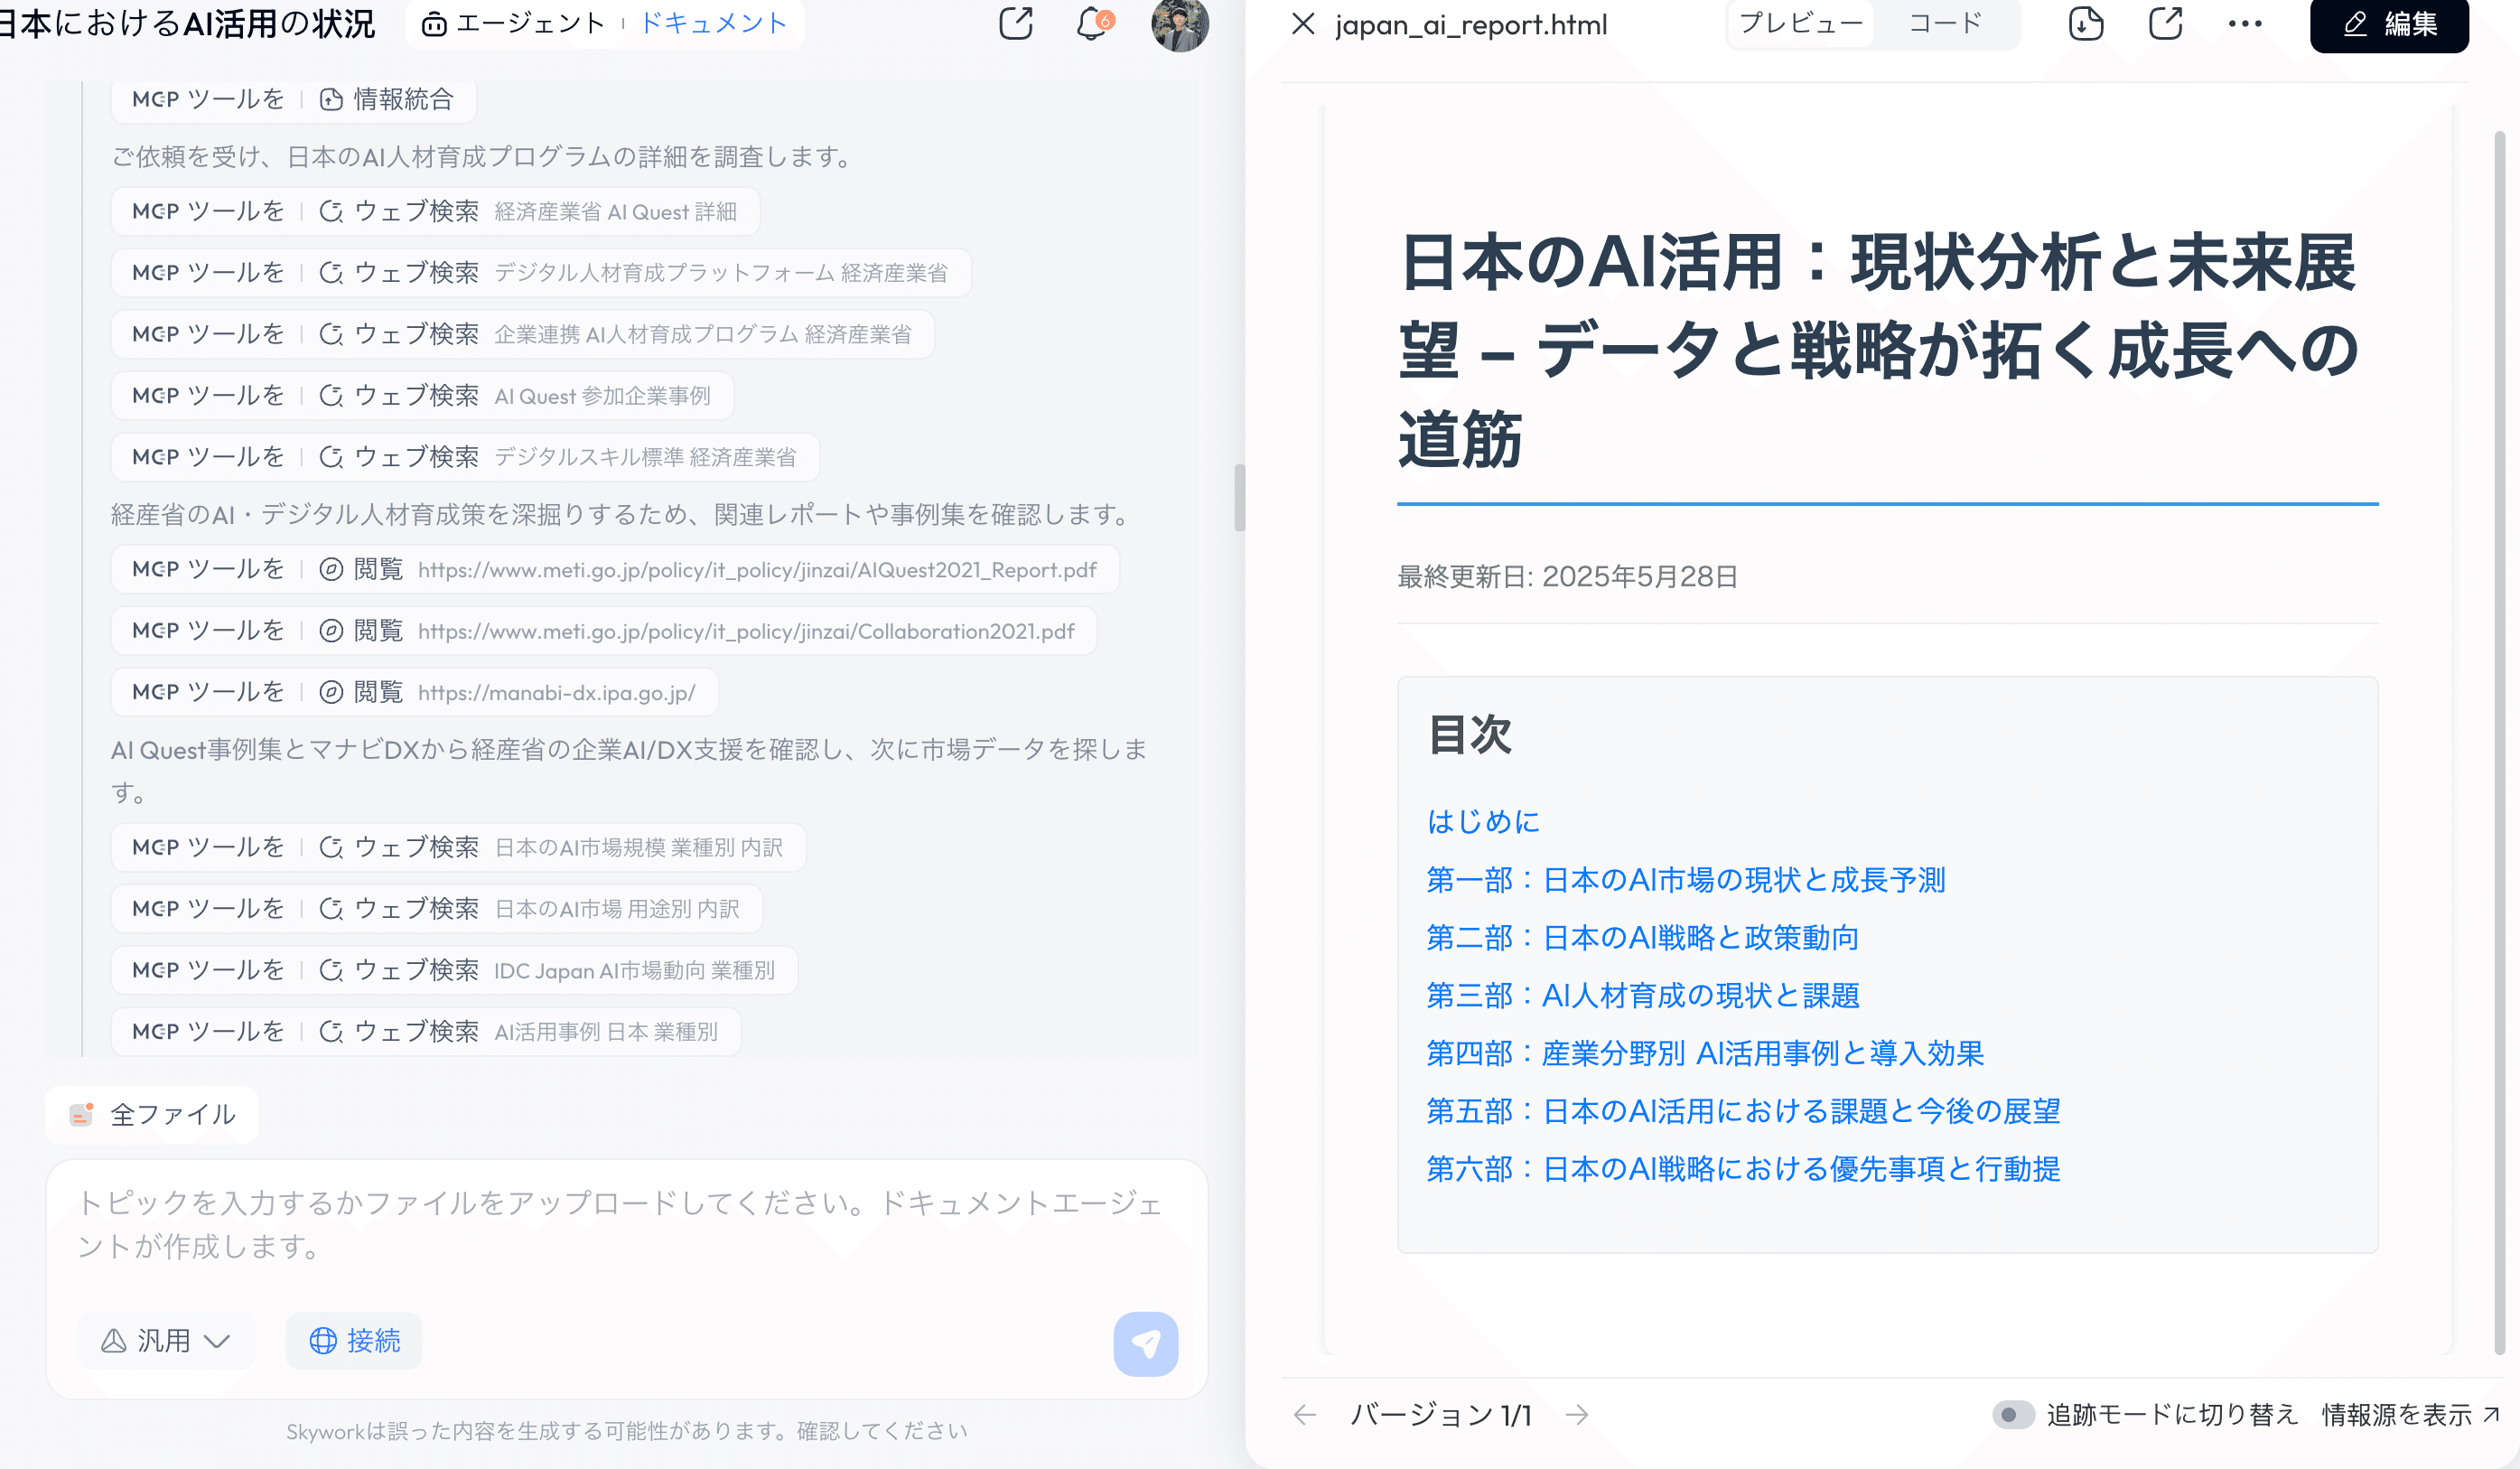Viewport: 2520px width, 1469px height.
Task: Open the three-dot more options menu
Action: click(x=2245, y=23)
